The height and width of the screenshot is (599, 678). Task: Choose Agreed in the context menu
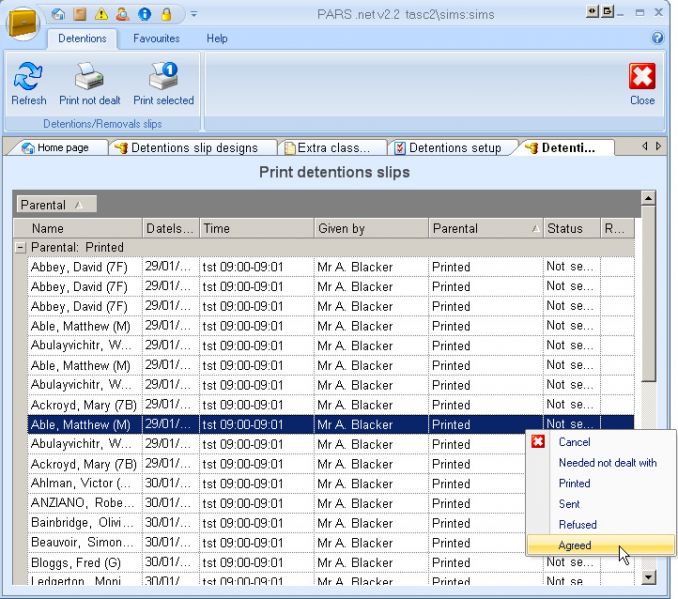tap(601, 545)
